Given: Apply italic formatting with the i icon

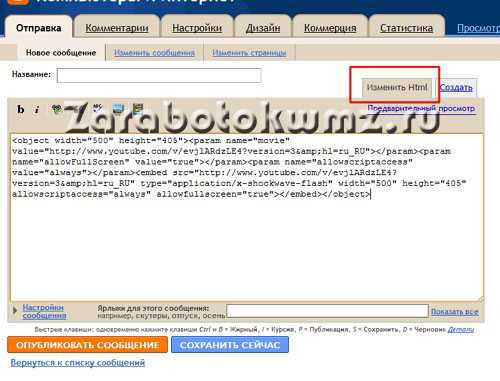Looking at the screenshot, I should 37,109.
